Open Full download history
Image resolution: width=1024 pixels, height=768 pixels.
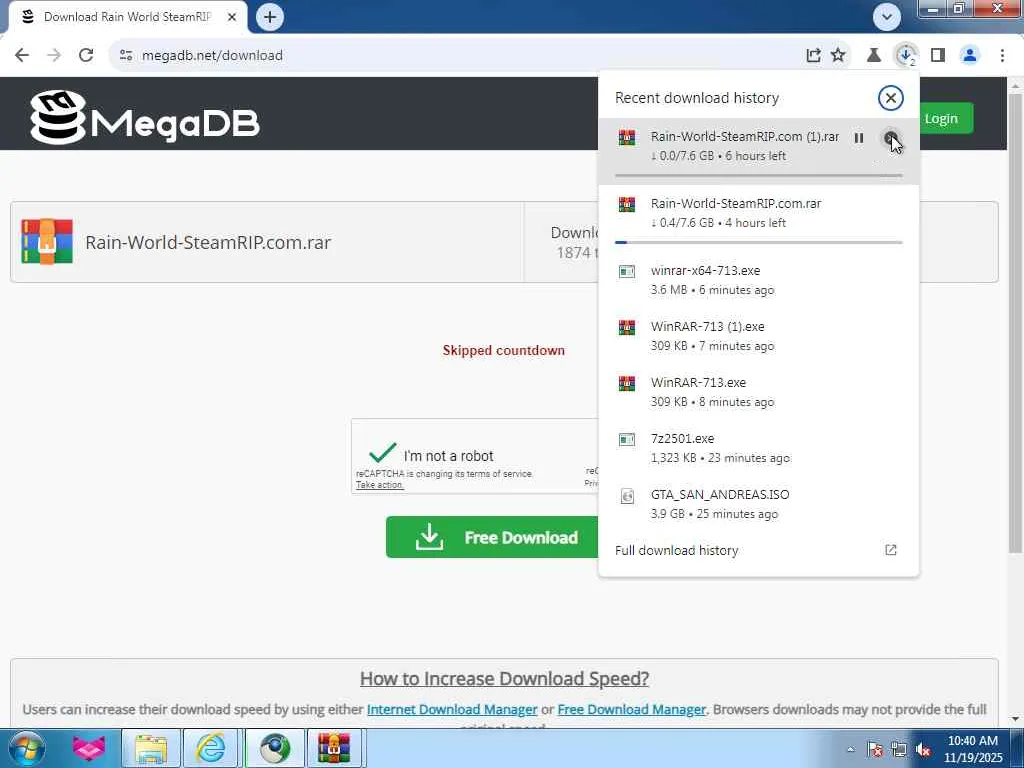pos(758,551)
